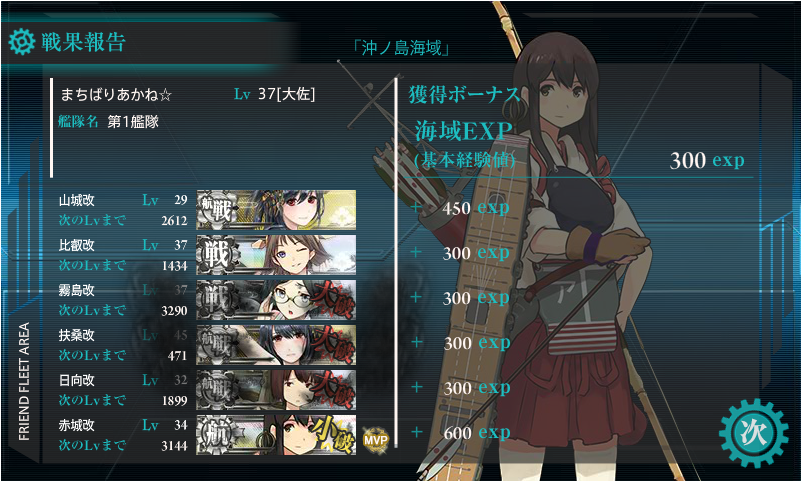Select the 山城改 ship banner

click(x=276, y=210)
